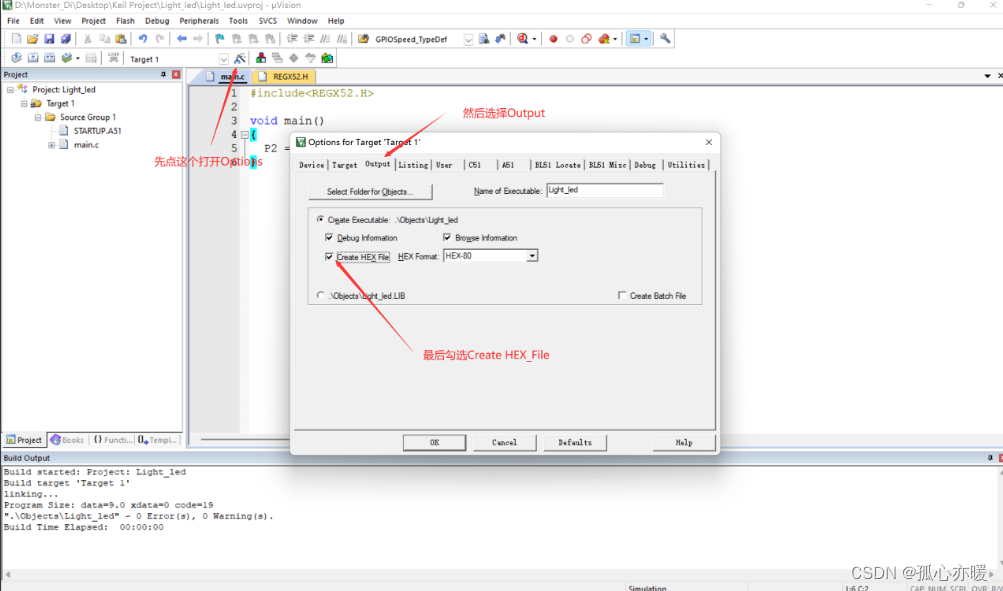Open the HEX Format HEX-80 dropdown
Image resolution: width=1003 pixels, height=591 pixels.
[532, 256]
